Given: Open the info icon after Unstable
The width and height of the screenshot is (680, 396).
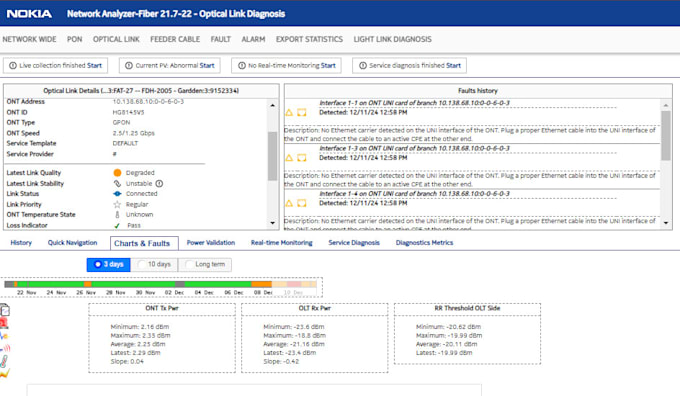Looking at the screenshot, I should pos(159,183).
